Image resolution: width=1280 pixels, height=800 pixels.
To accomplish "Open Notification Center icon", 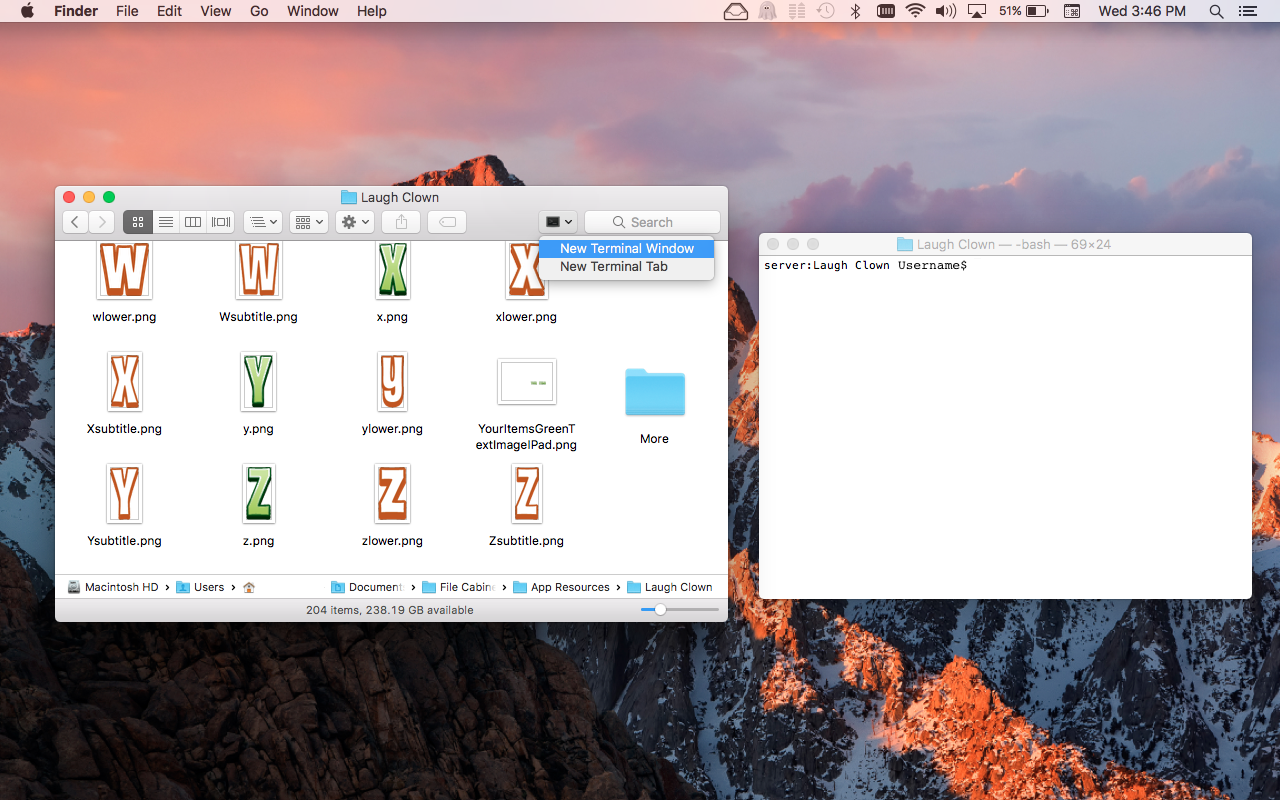I will tap(1246, 11).
